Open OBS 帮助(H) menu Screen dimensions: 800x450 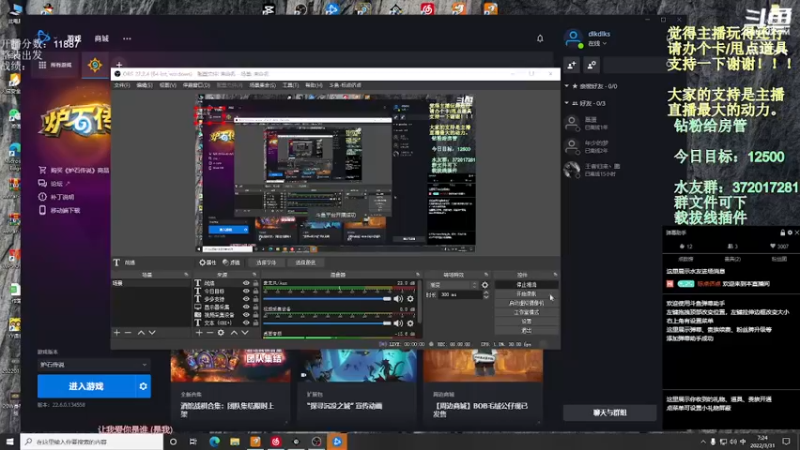[314, 85]
